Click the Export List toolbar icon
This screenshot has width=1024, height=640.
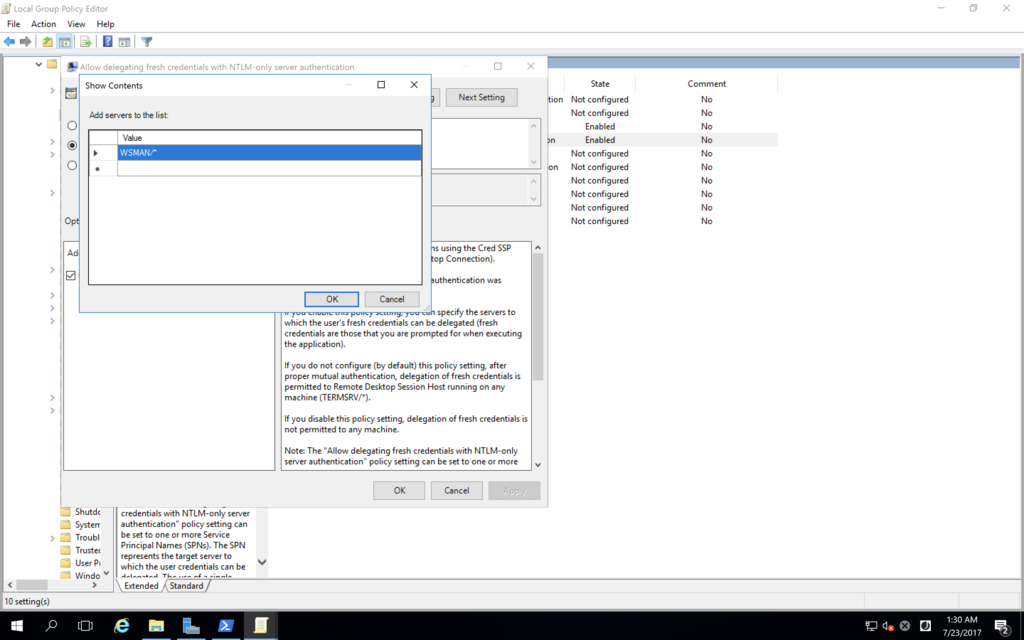coord(86,42)
